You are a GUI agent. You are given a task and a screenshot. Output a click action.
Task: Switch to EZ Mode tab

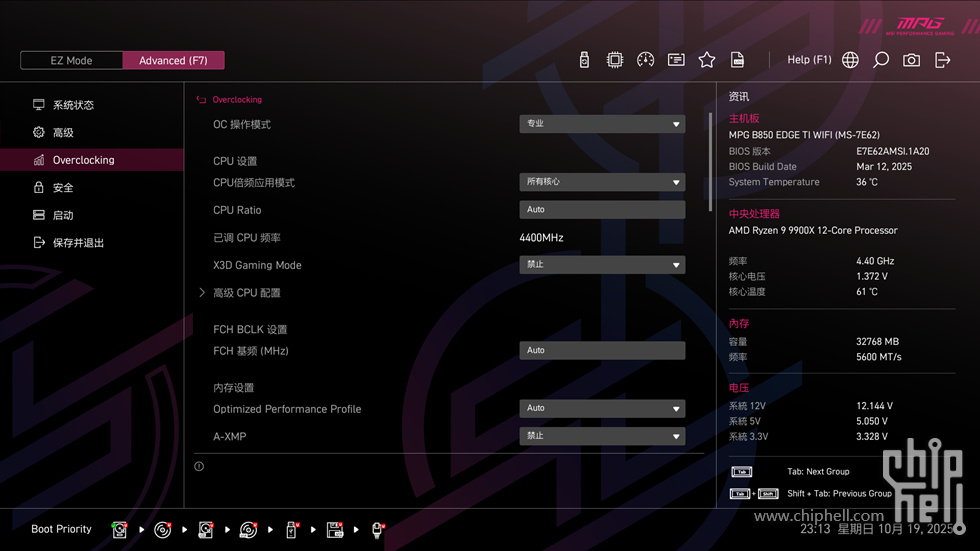click(71, 60)
